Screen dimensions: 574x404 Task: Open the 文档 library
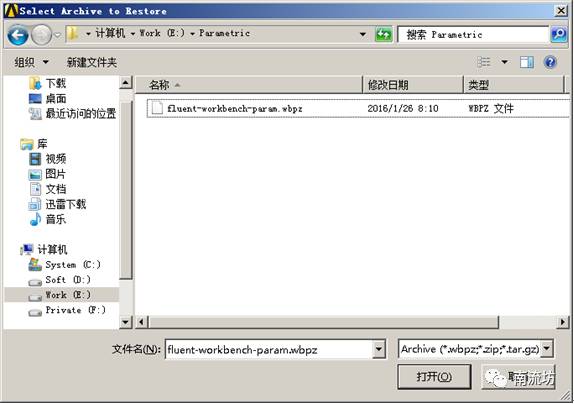coord(48,189)
